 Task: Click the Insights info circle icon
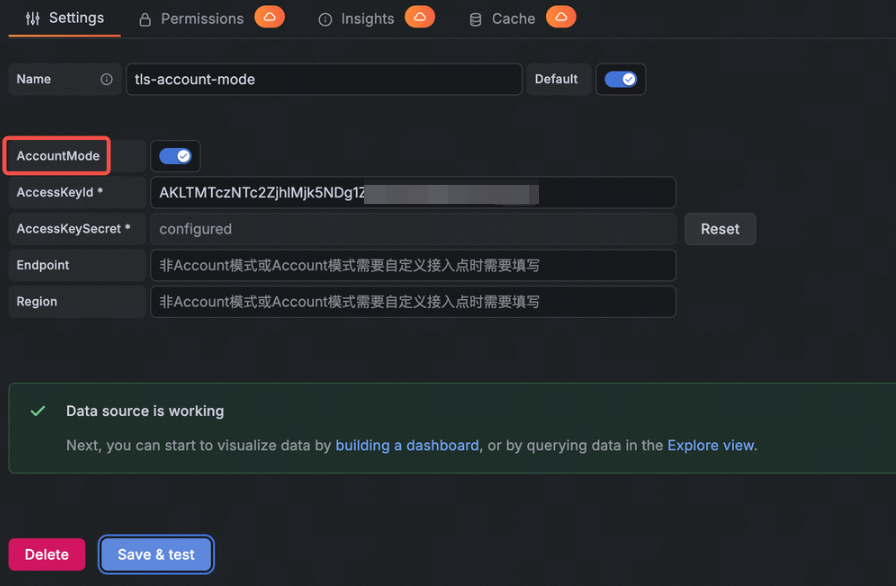coord(325,20)
